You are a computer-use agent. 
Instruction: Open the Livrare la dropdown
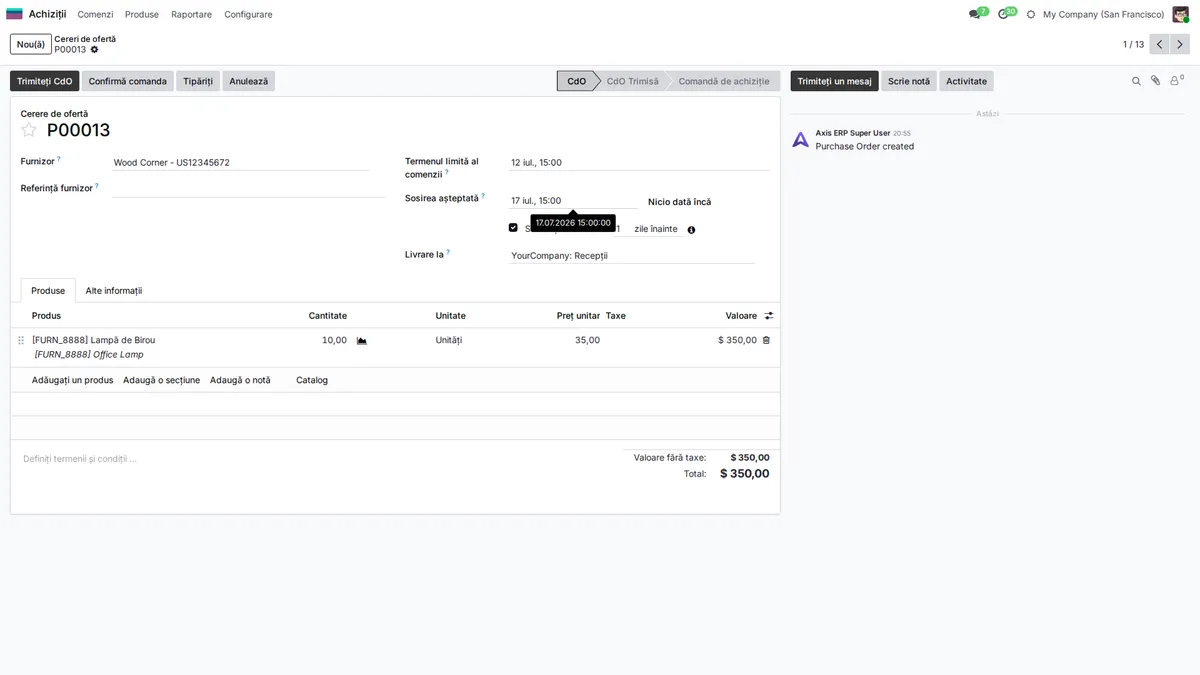point(631,255)
